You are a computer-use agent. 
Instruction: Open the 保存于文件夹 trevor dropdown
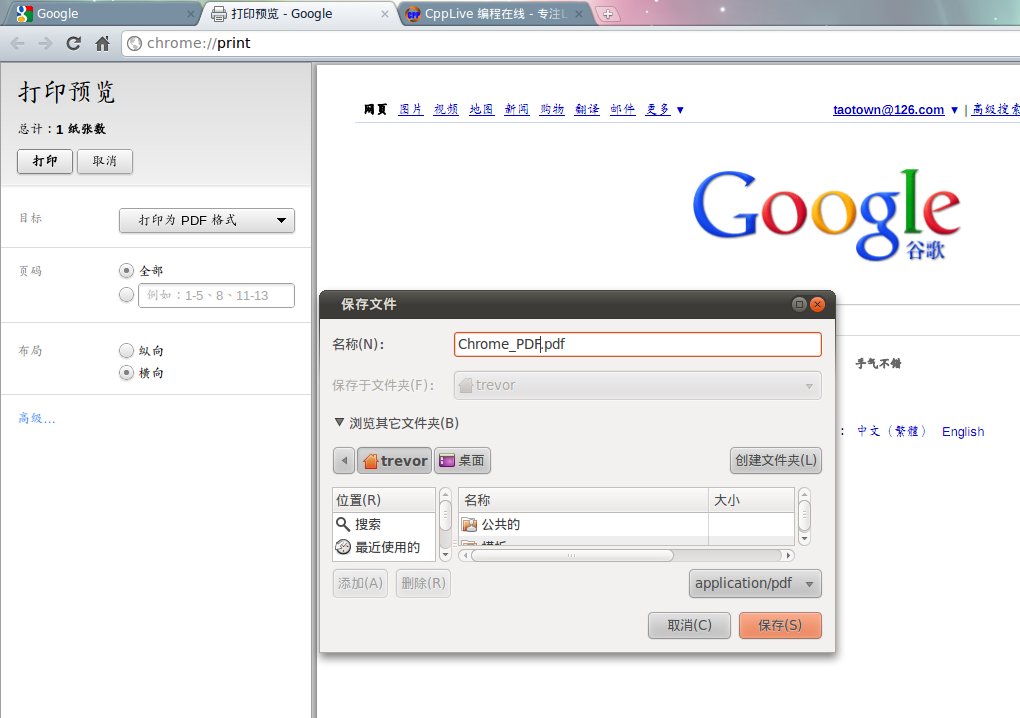[638, 385]
